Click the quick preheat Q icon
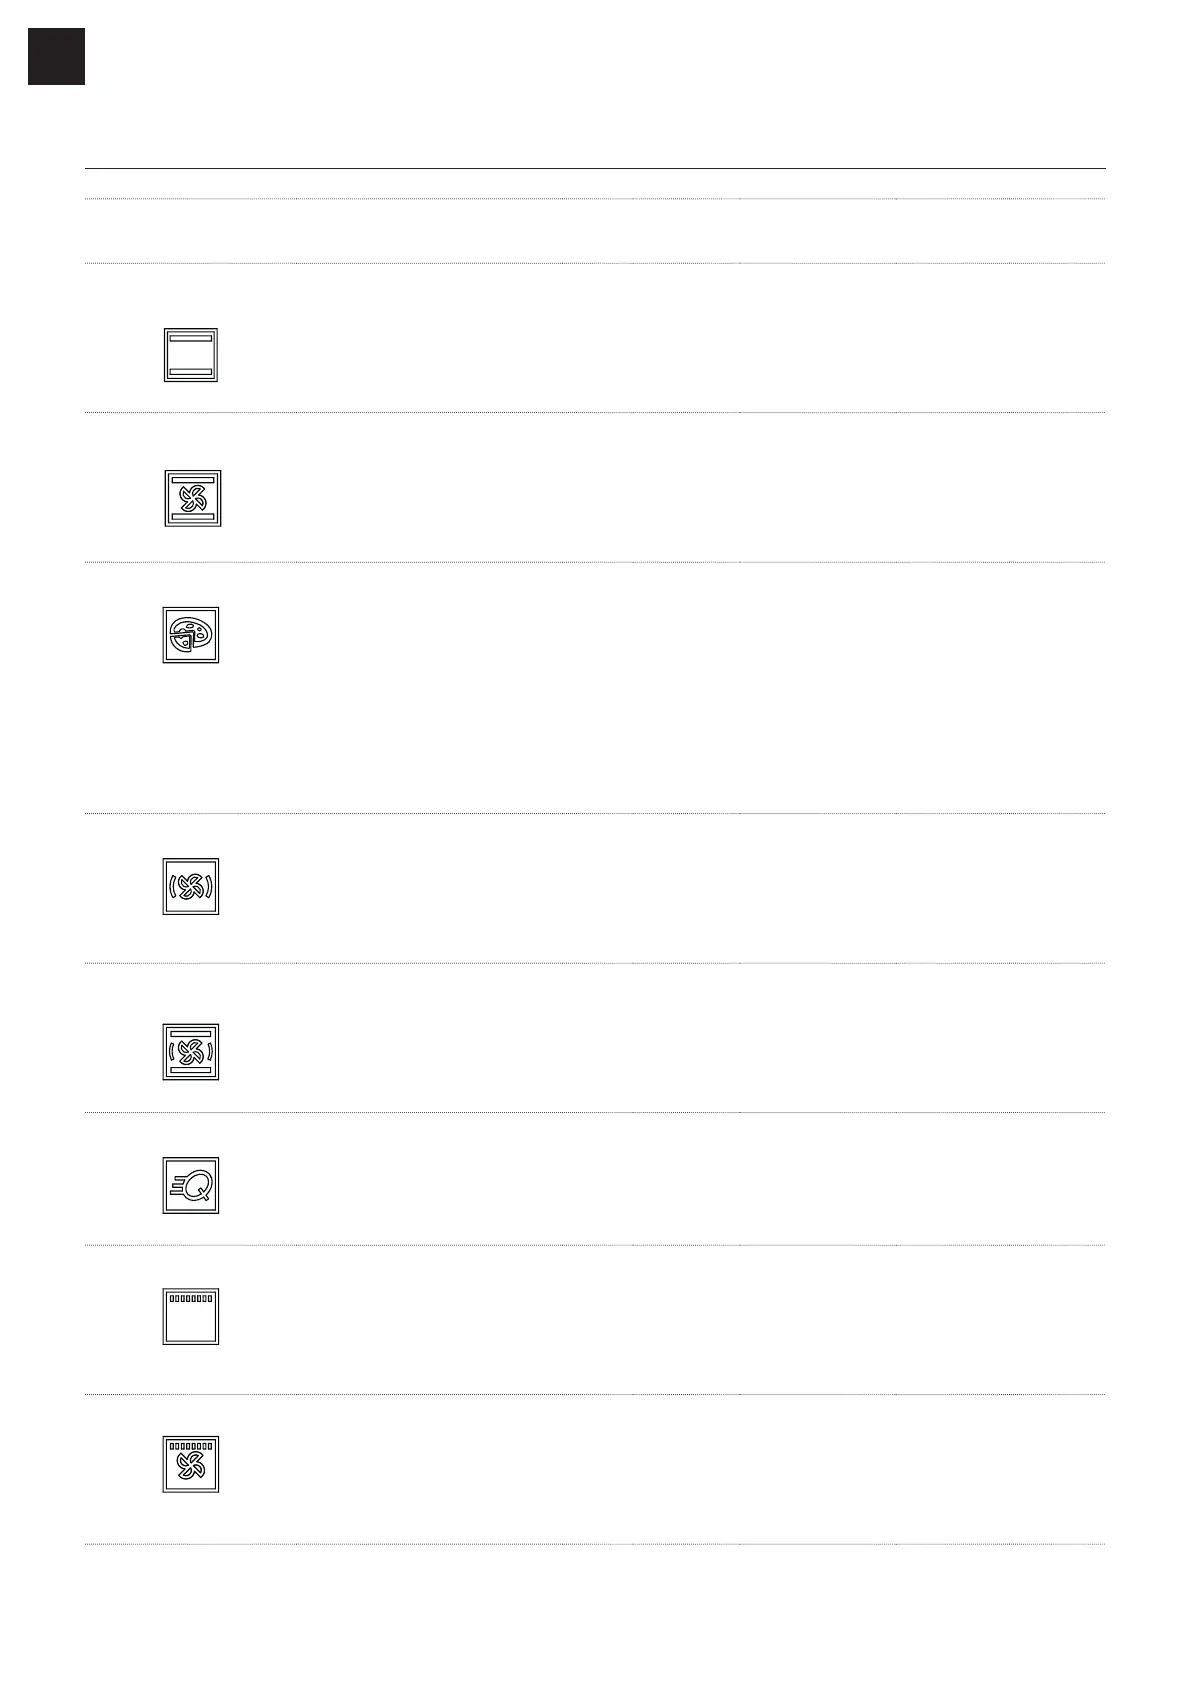 point(191,1185)
